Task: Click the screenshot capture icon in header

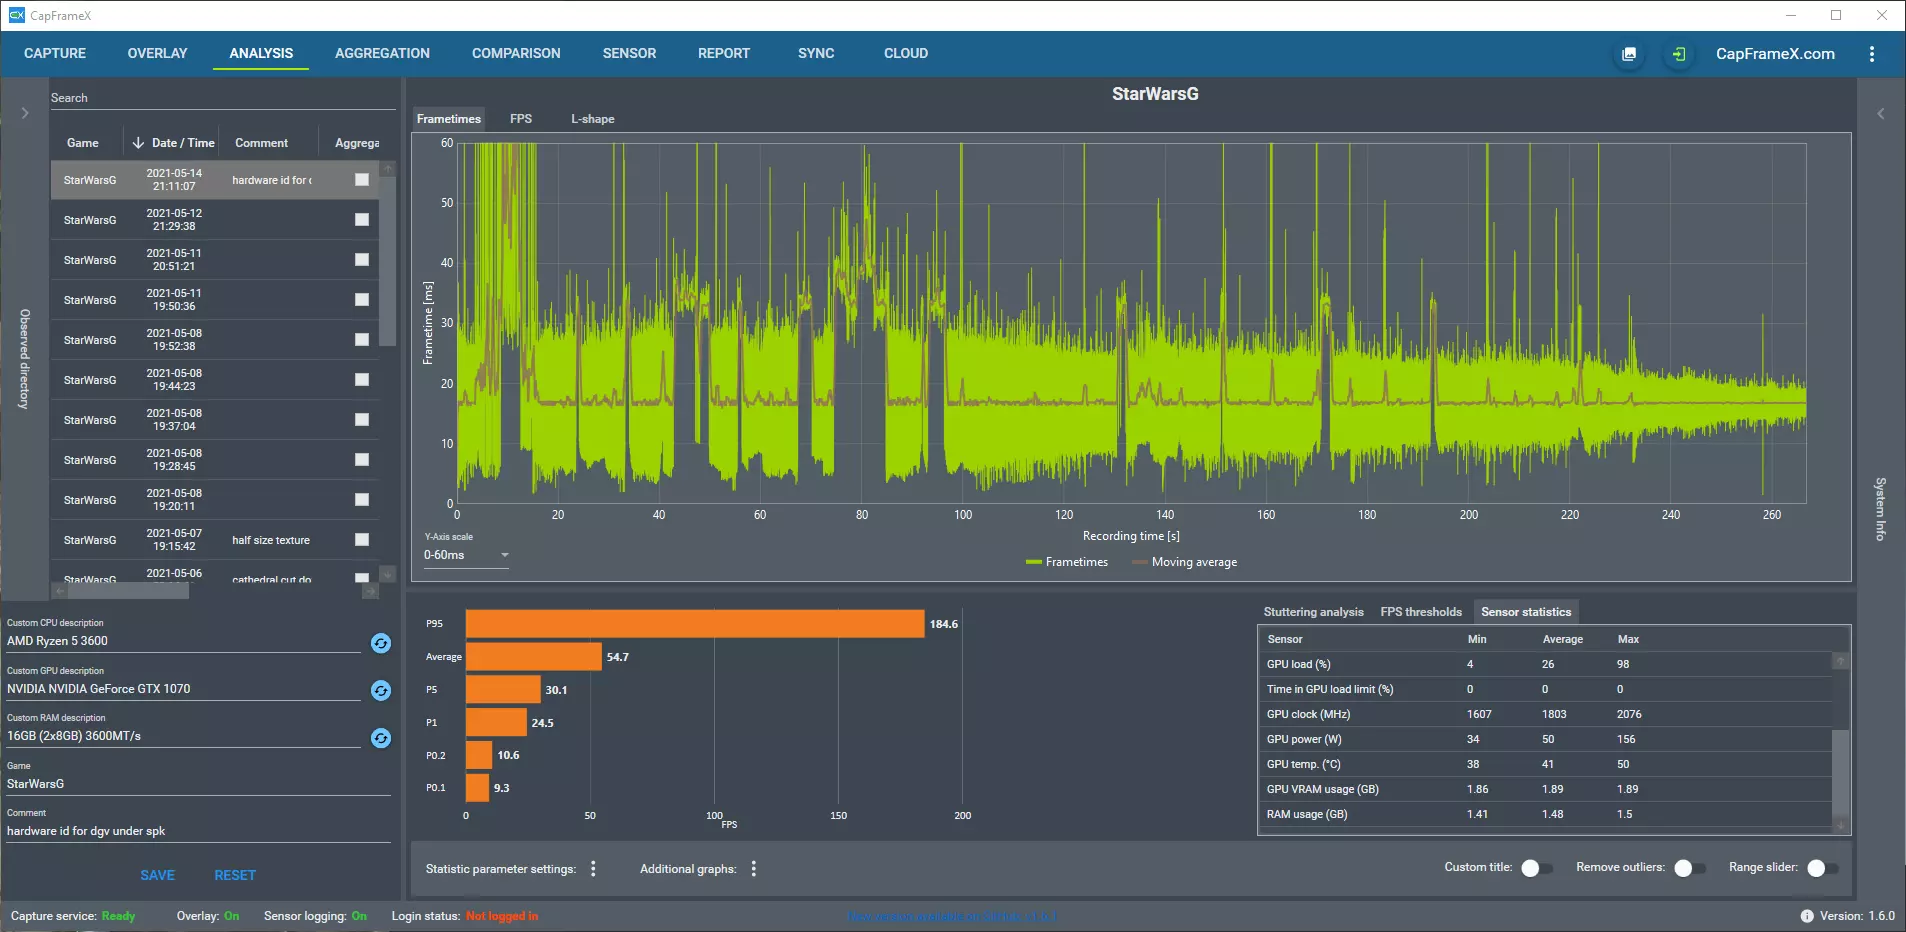Action: click(1629, 54)
